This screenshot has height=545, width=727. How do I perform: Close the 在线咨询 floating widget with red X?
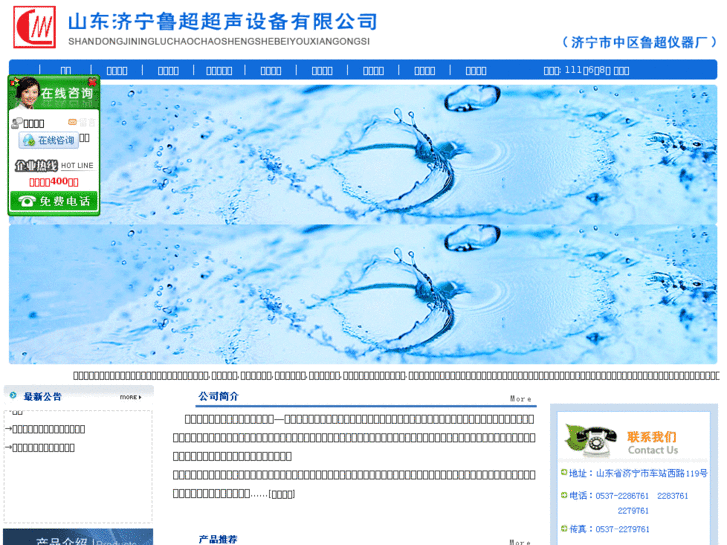point(92,82)
